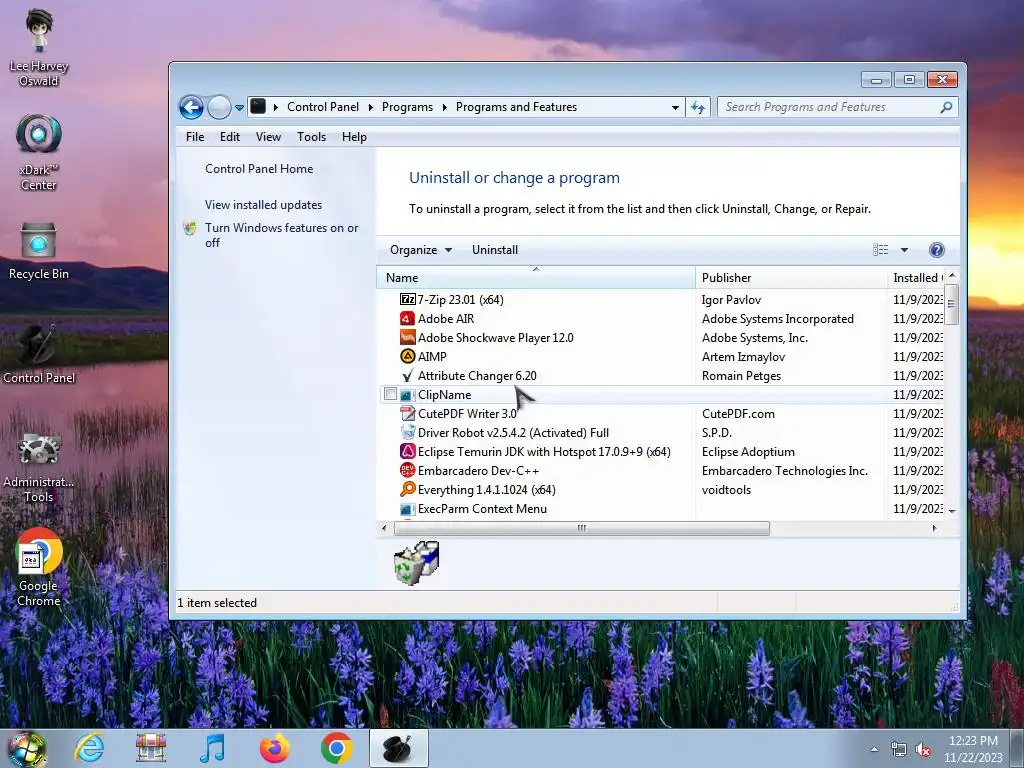Click the Programs and Features details pane icon
The height and width of the screenshot is (768, 1024).
[417, 563]
